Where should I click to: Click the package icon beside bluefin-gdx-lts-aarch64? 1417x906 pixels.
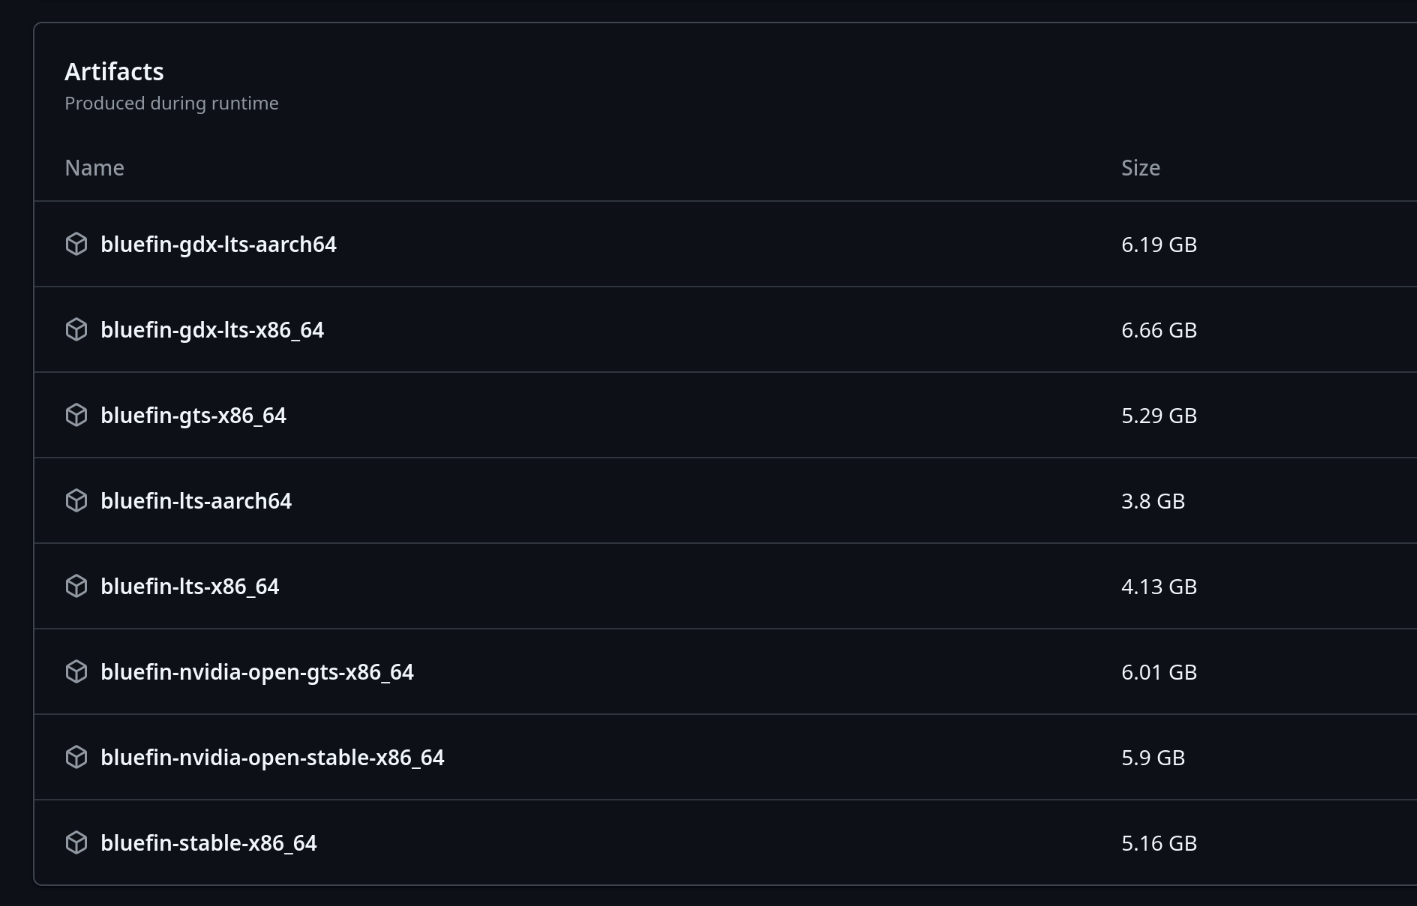(76, 244)
